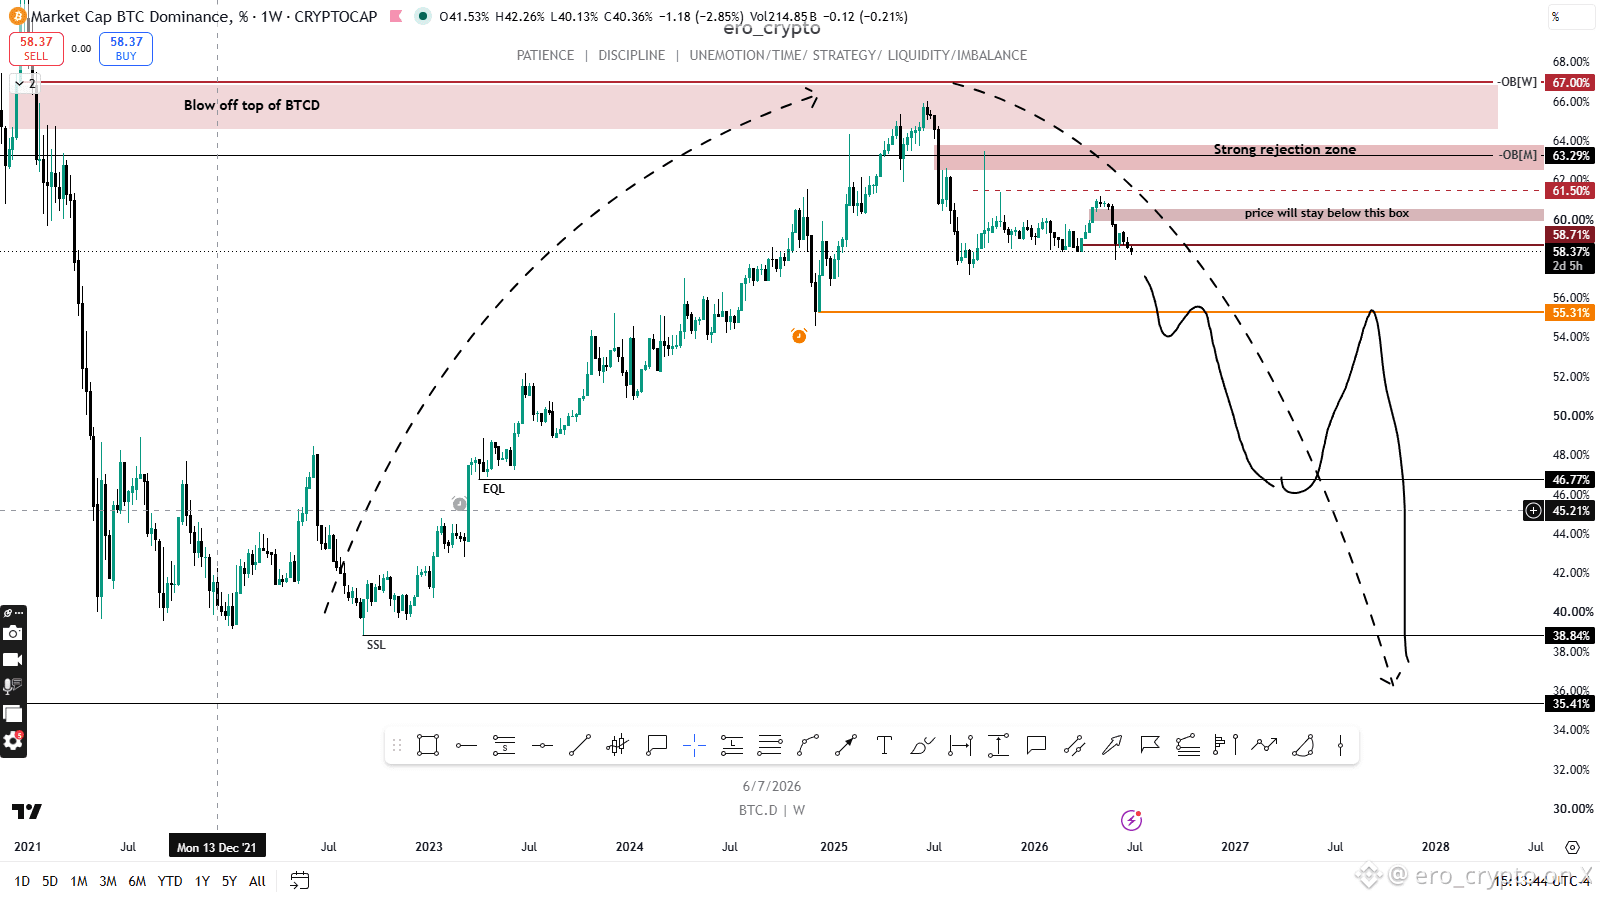Grab the favorites toolbar drag handle
The width and height of the screenshot is (1600, 900).
coord(397,745)
